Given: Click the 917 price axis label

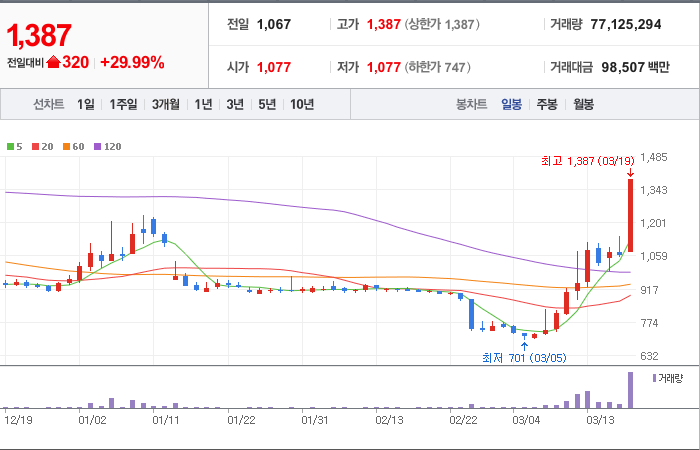Looking at the screenshot, I should (x=649, y=290).
